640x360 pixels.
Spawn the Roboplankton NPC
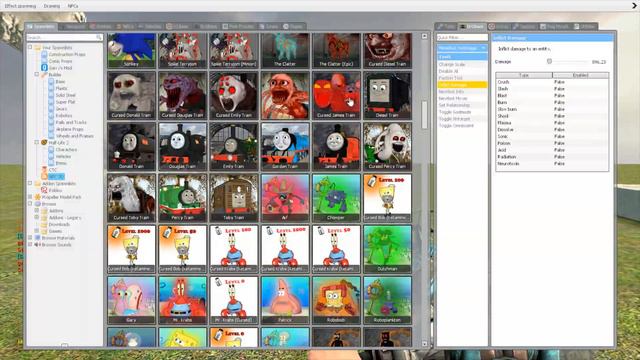387,300
